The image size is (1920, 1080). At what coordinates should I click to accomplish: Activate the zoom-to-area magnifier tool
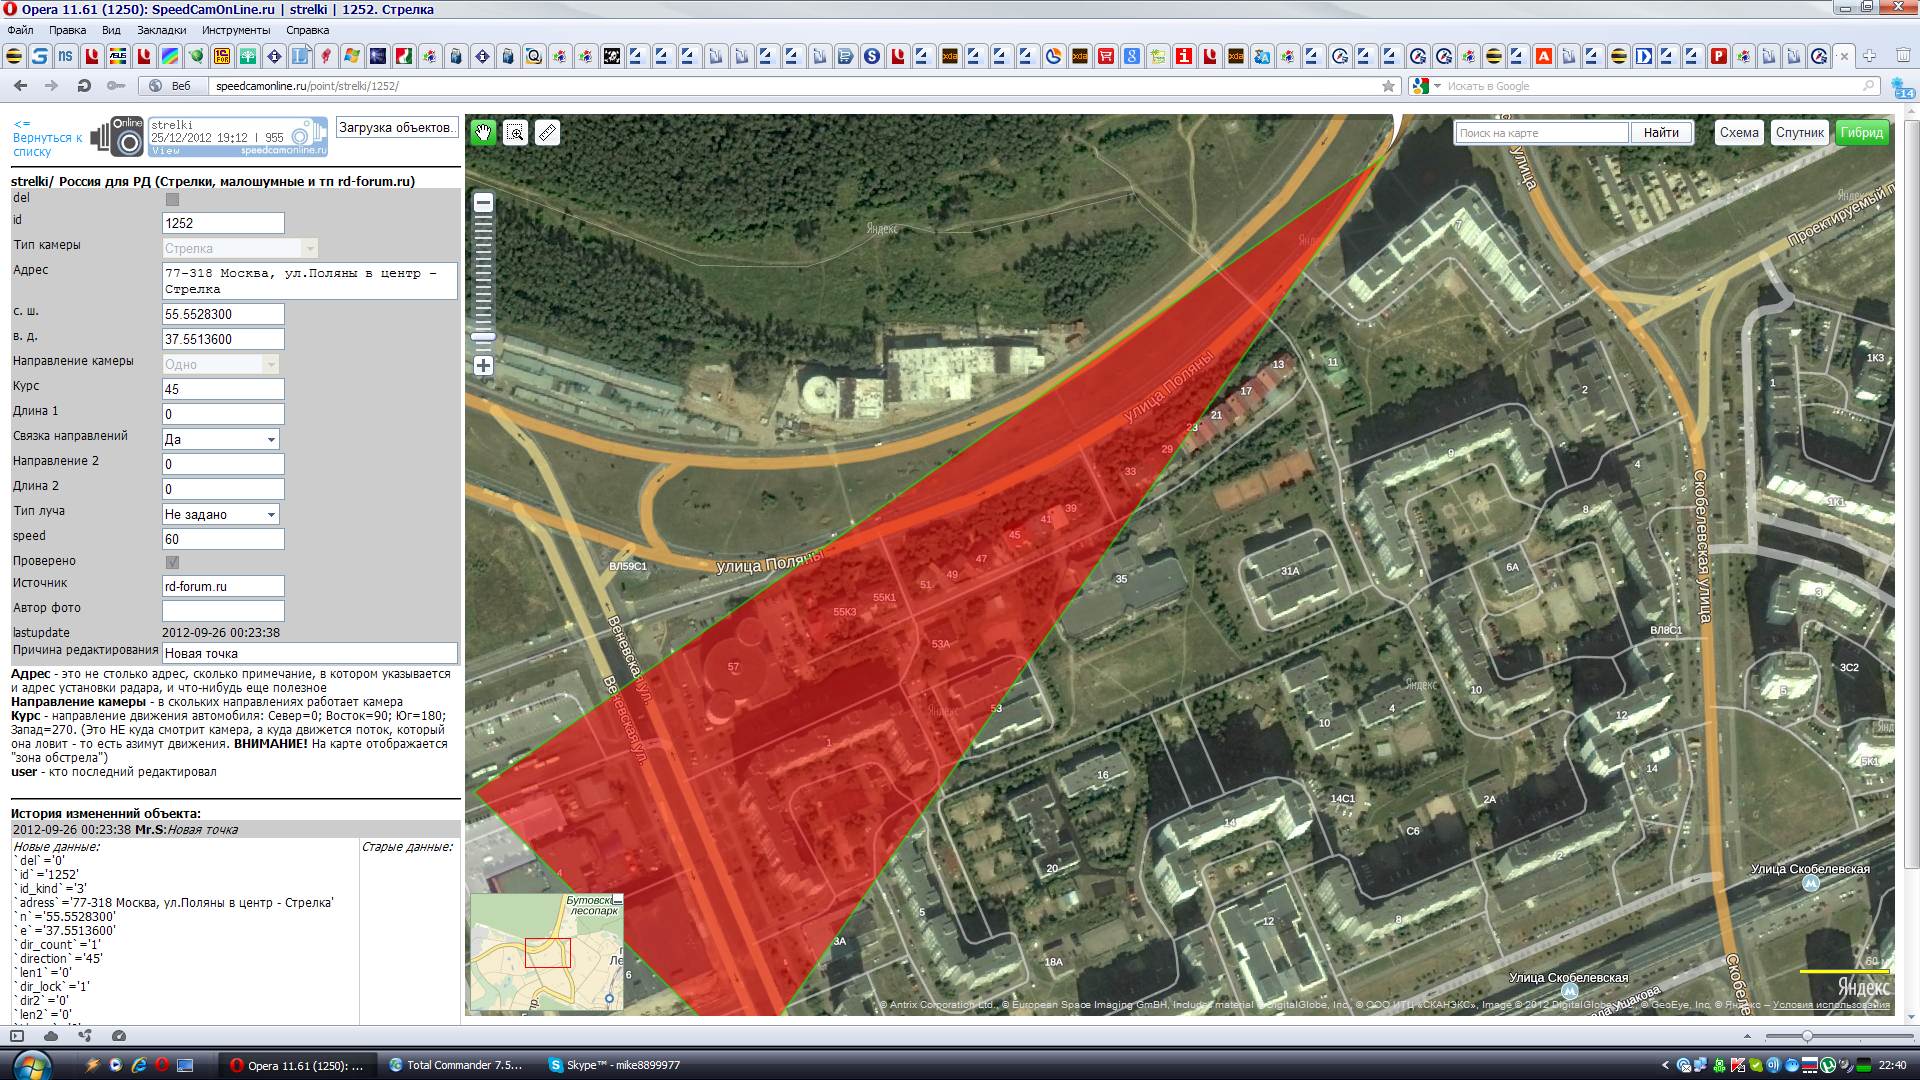(x=515, y=132)
